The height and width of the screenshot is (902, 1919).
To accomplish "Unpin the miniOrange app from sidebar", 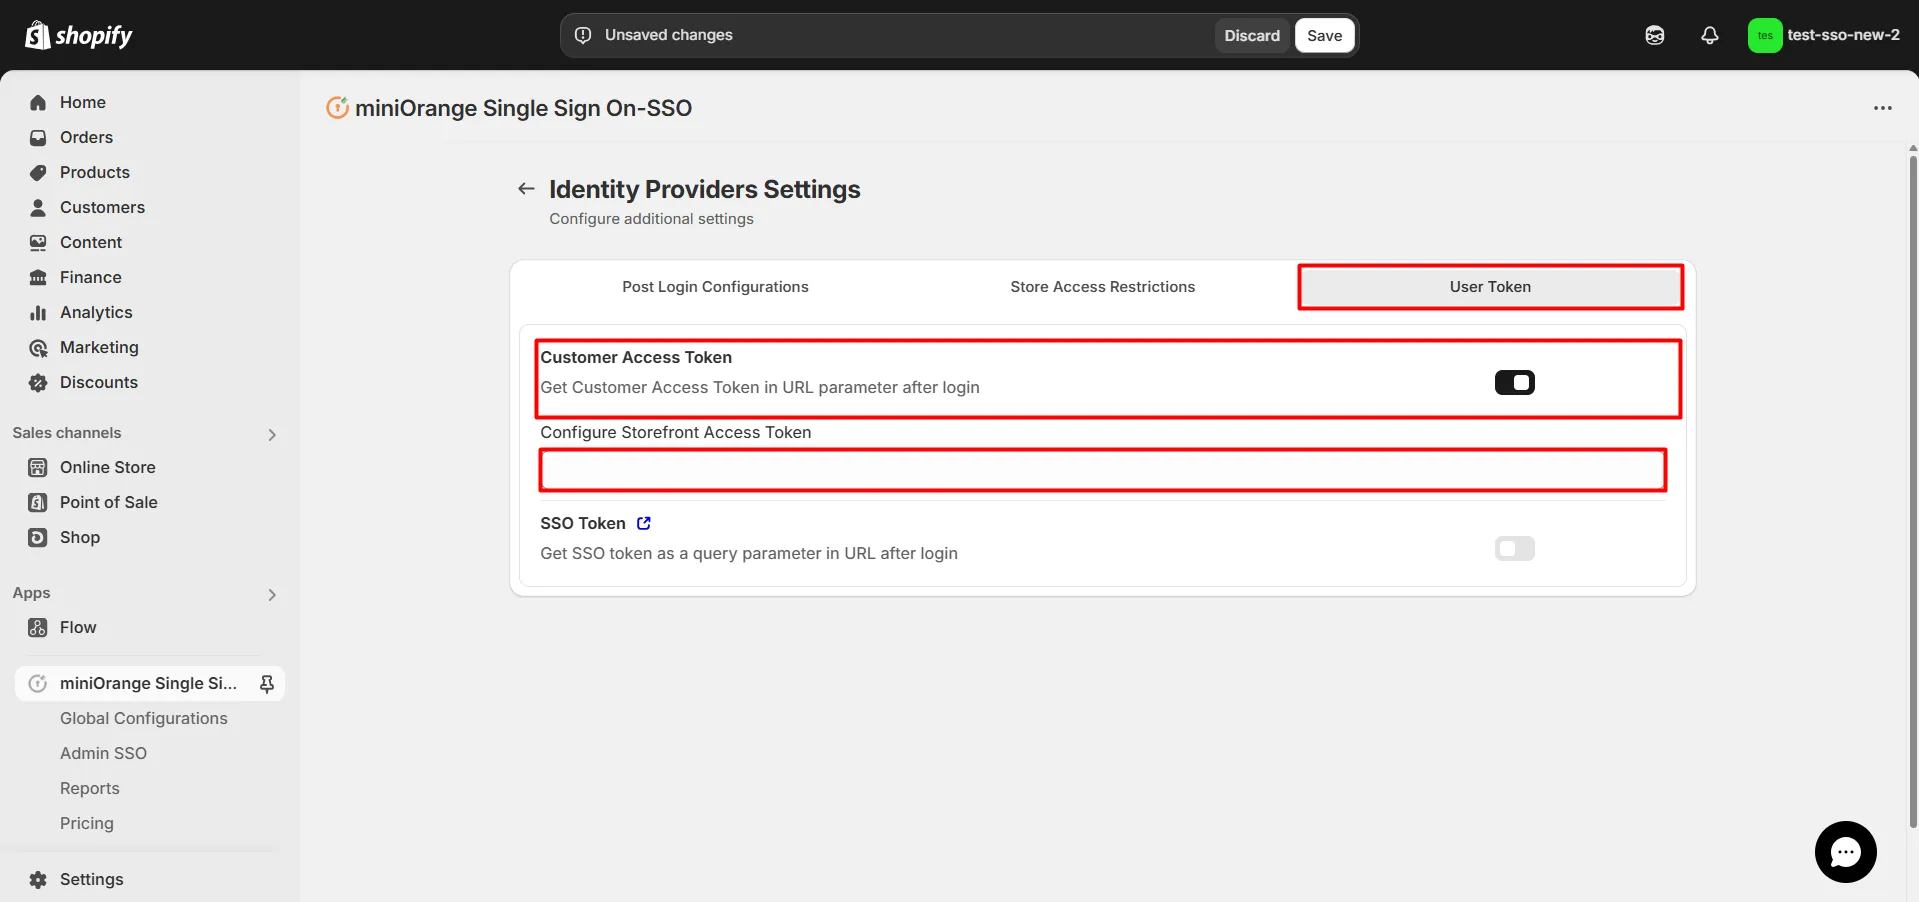I will click(267, 683).
